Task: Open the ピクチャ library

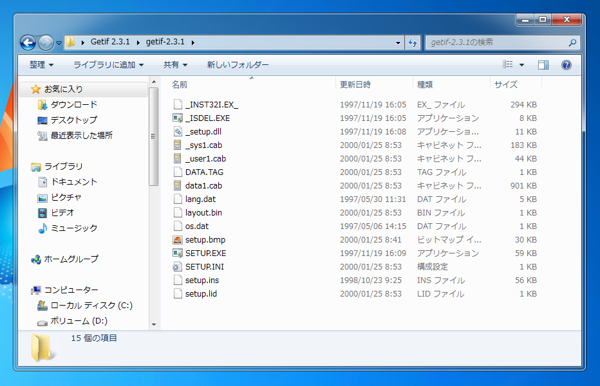Action: pyautogui.click(x=66, y=197)
